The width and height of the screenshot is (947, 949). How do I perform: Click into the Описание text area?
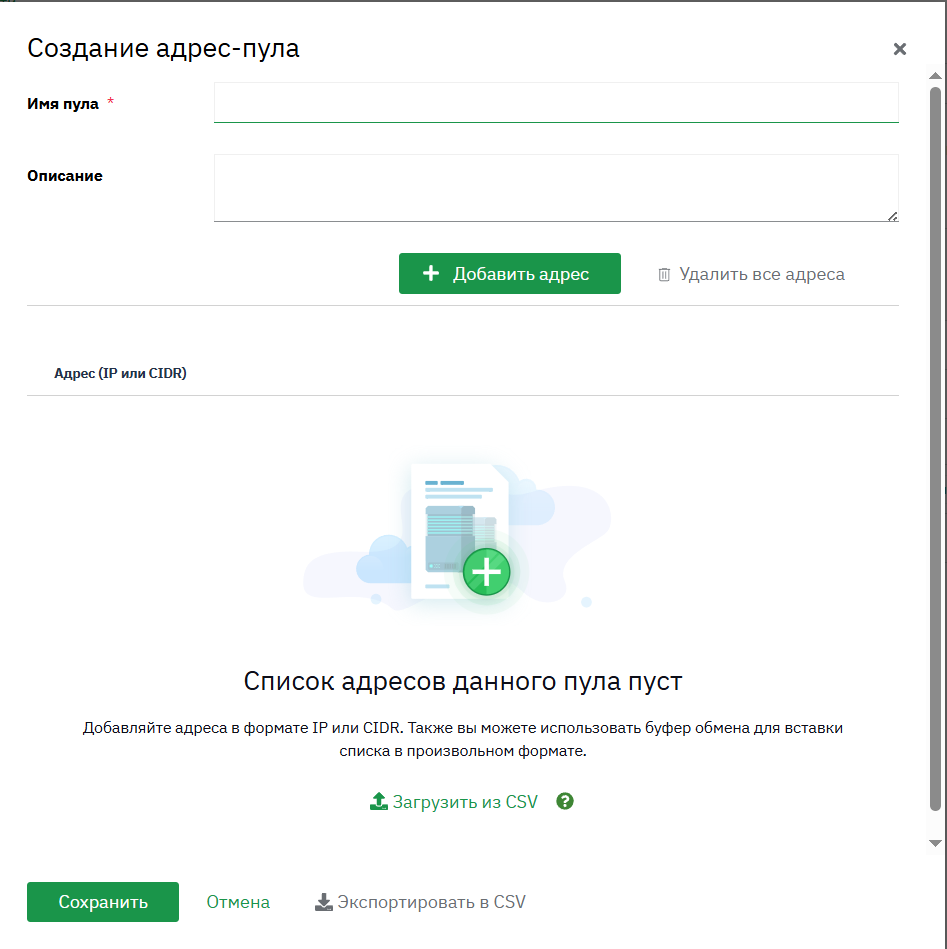click(x=556, y=188)
